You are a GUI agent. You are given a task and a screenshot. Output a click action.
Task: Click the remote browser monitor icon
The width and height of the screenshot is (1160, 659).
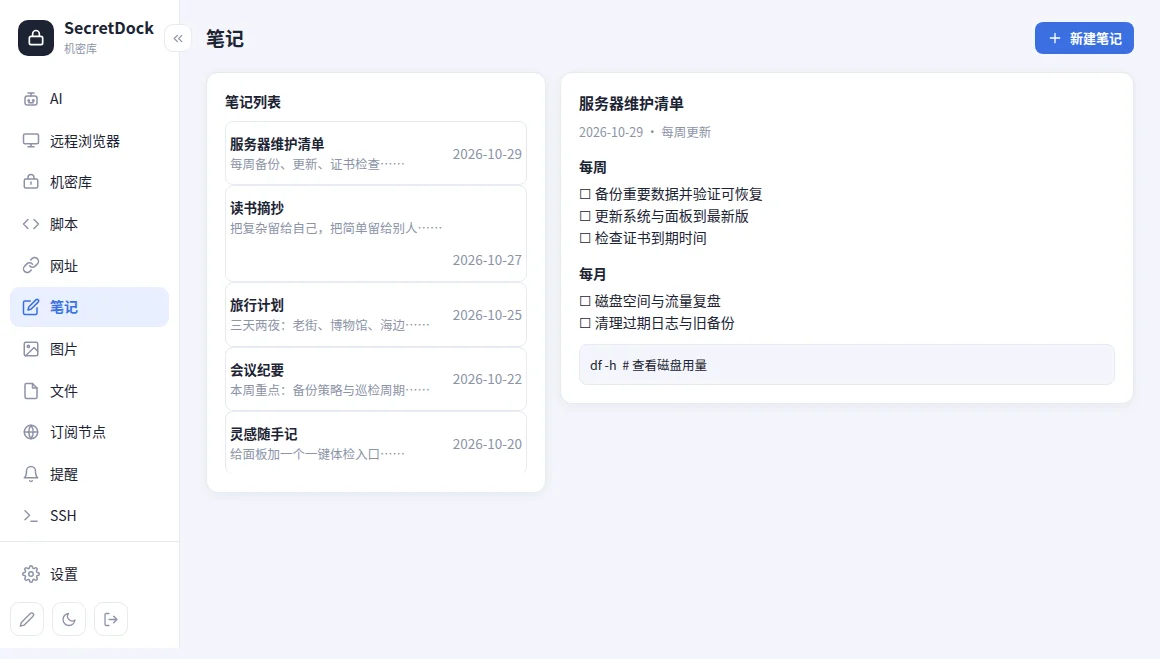click(x=31, y=141)
